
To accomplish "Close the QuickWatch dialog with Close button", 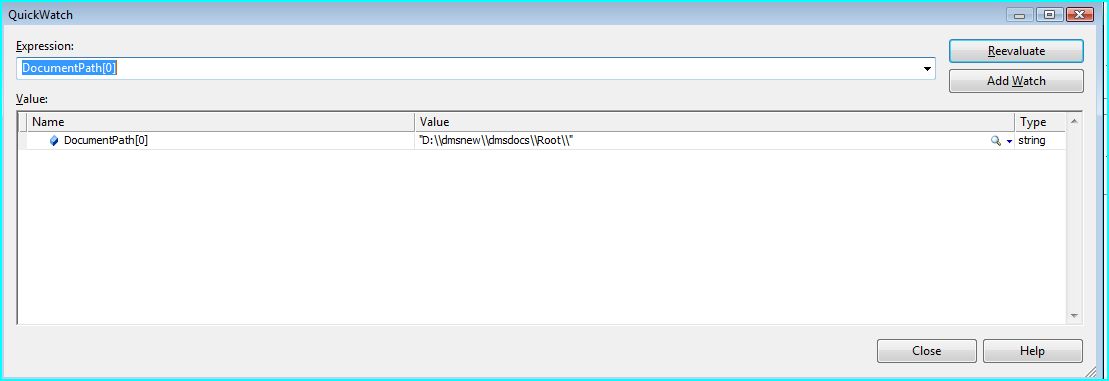I will point(927,351).
